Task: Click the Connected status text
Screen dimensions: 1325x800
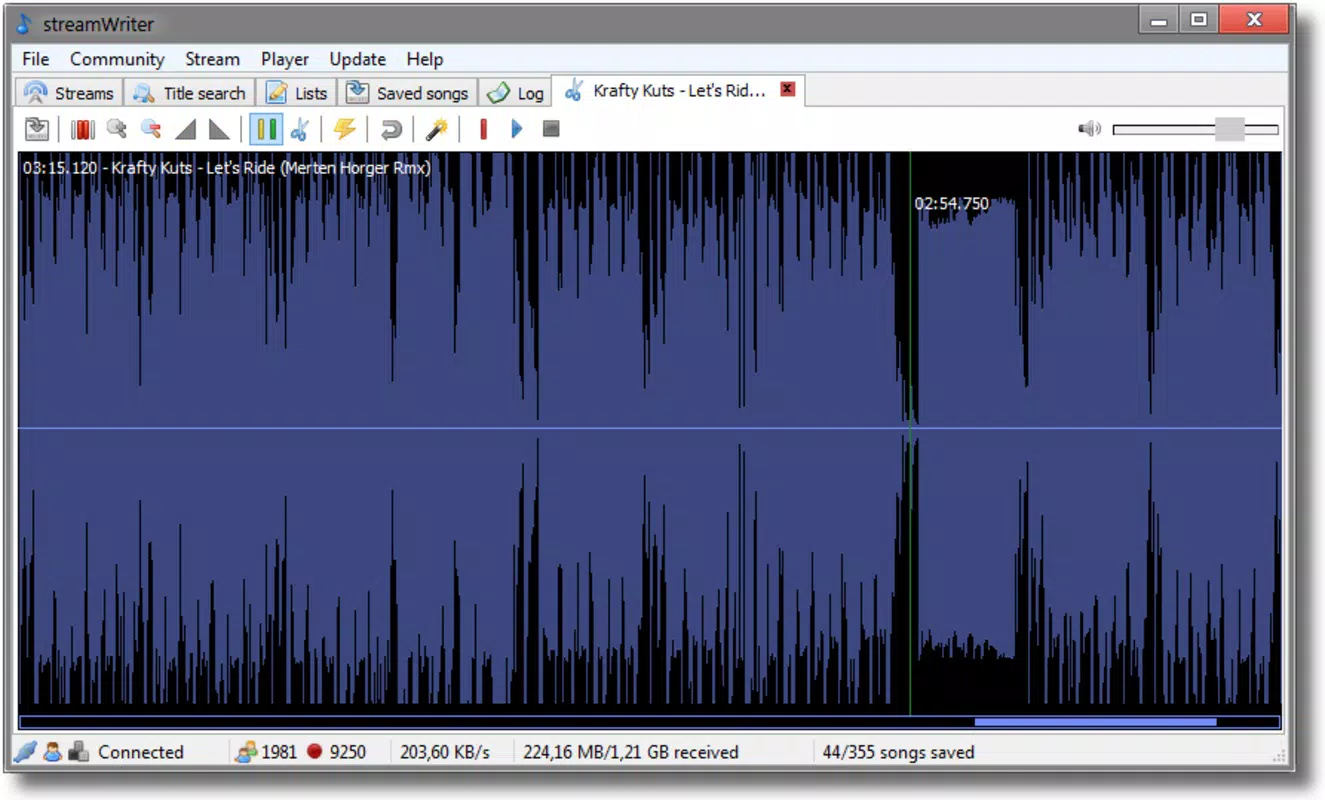Action: point(141,752)
